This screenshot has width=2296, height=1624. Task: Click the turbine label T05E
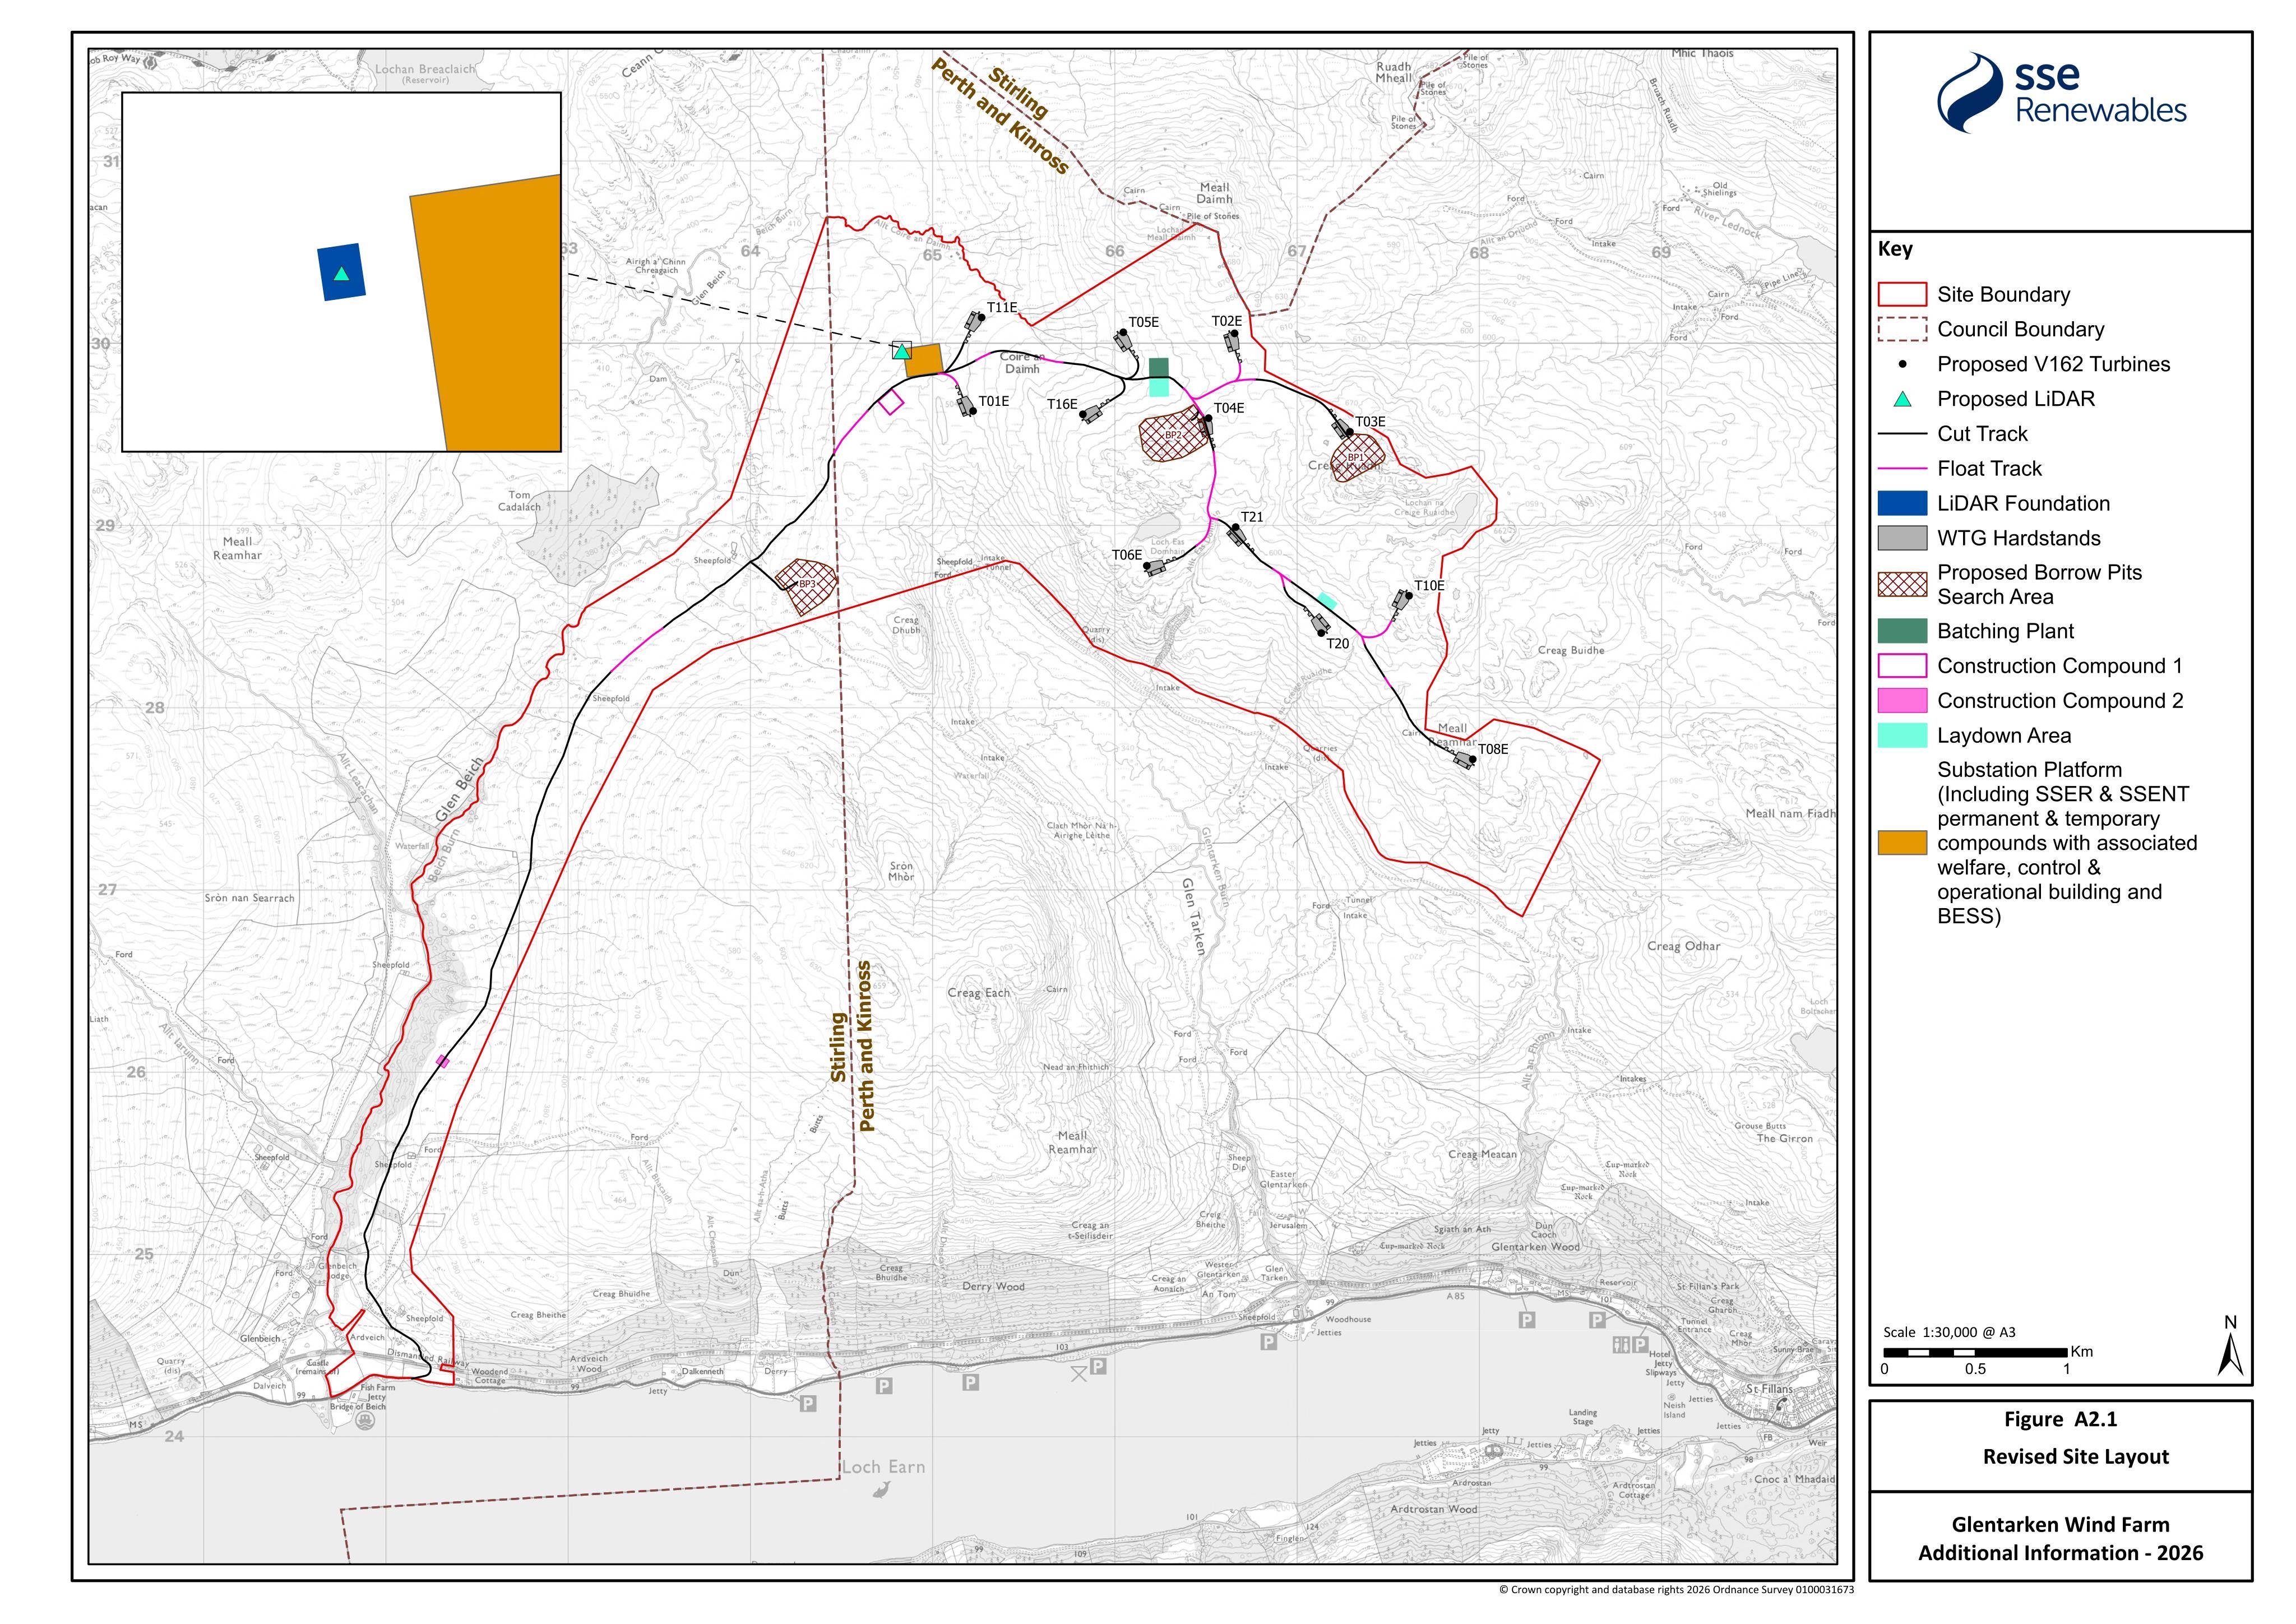point(1144,322)
